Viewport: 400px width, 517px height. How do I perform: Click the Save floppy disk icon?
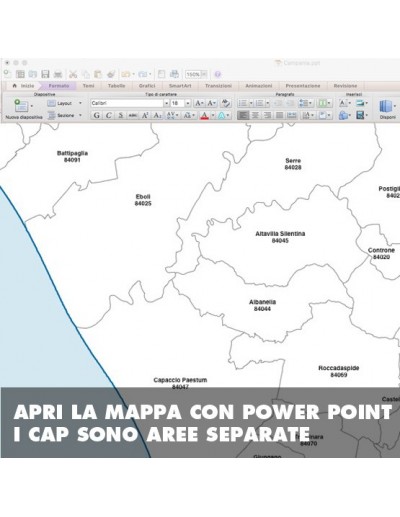click(45, 74)
